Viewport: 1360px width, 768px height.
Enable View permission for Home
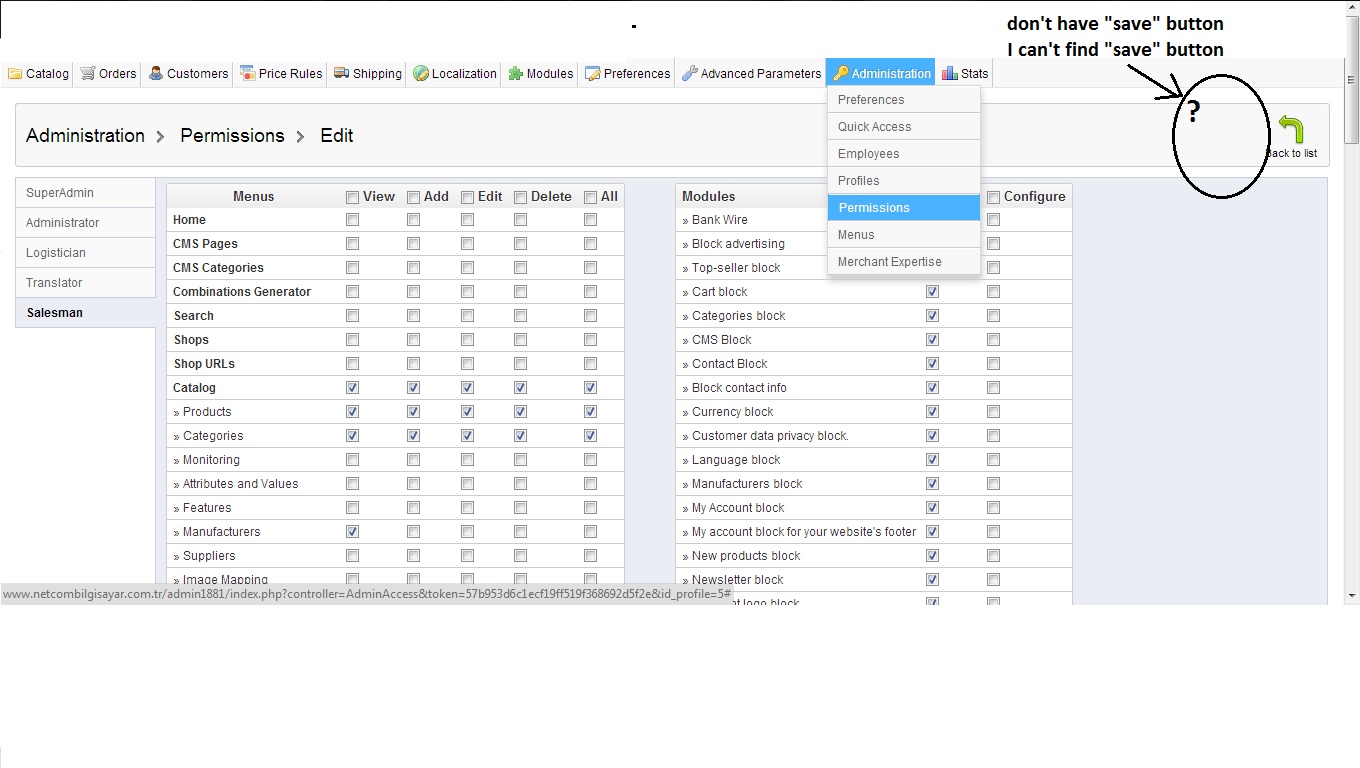tap(352, 220)
